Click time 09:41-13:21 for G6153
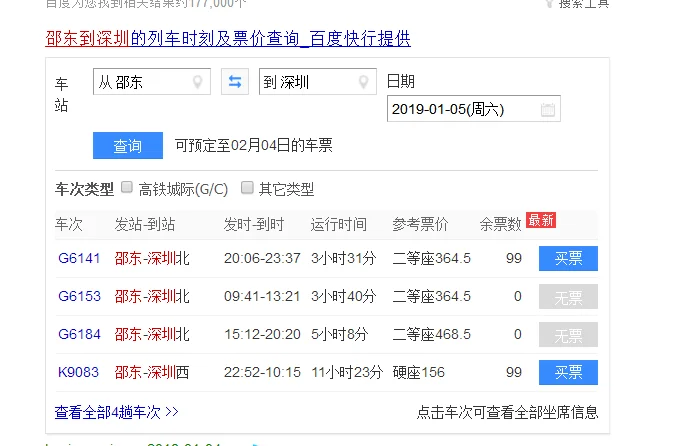The height and width of the screenshot is (446, 675). tap(262, 296)
